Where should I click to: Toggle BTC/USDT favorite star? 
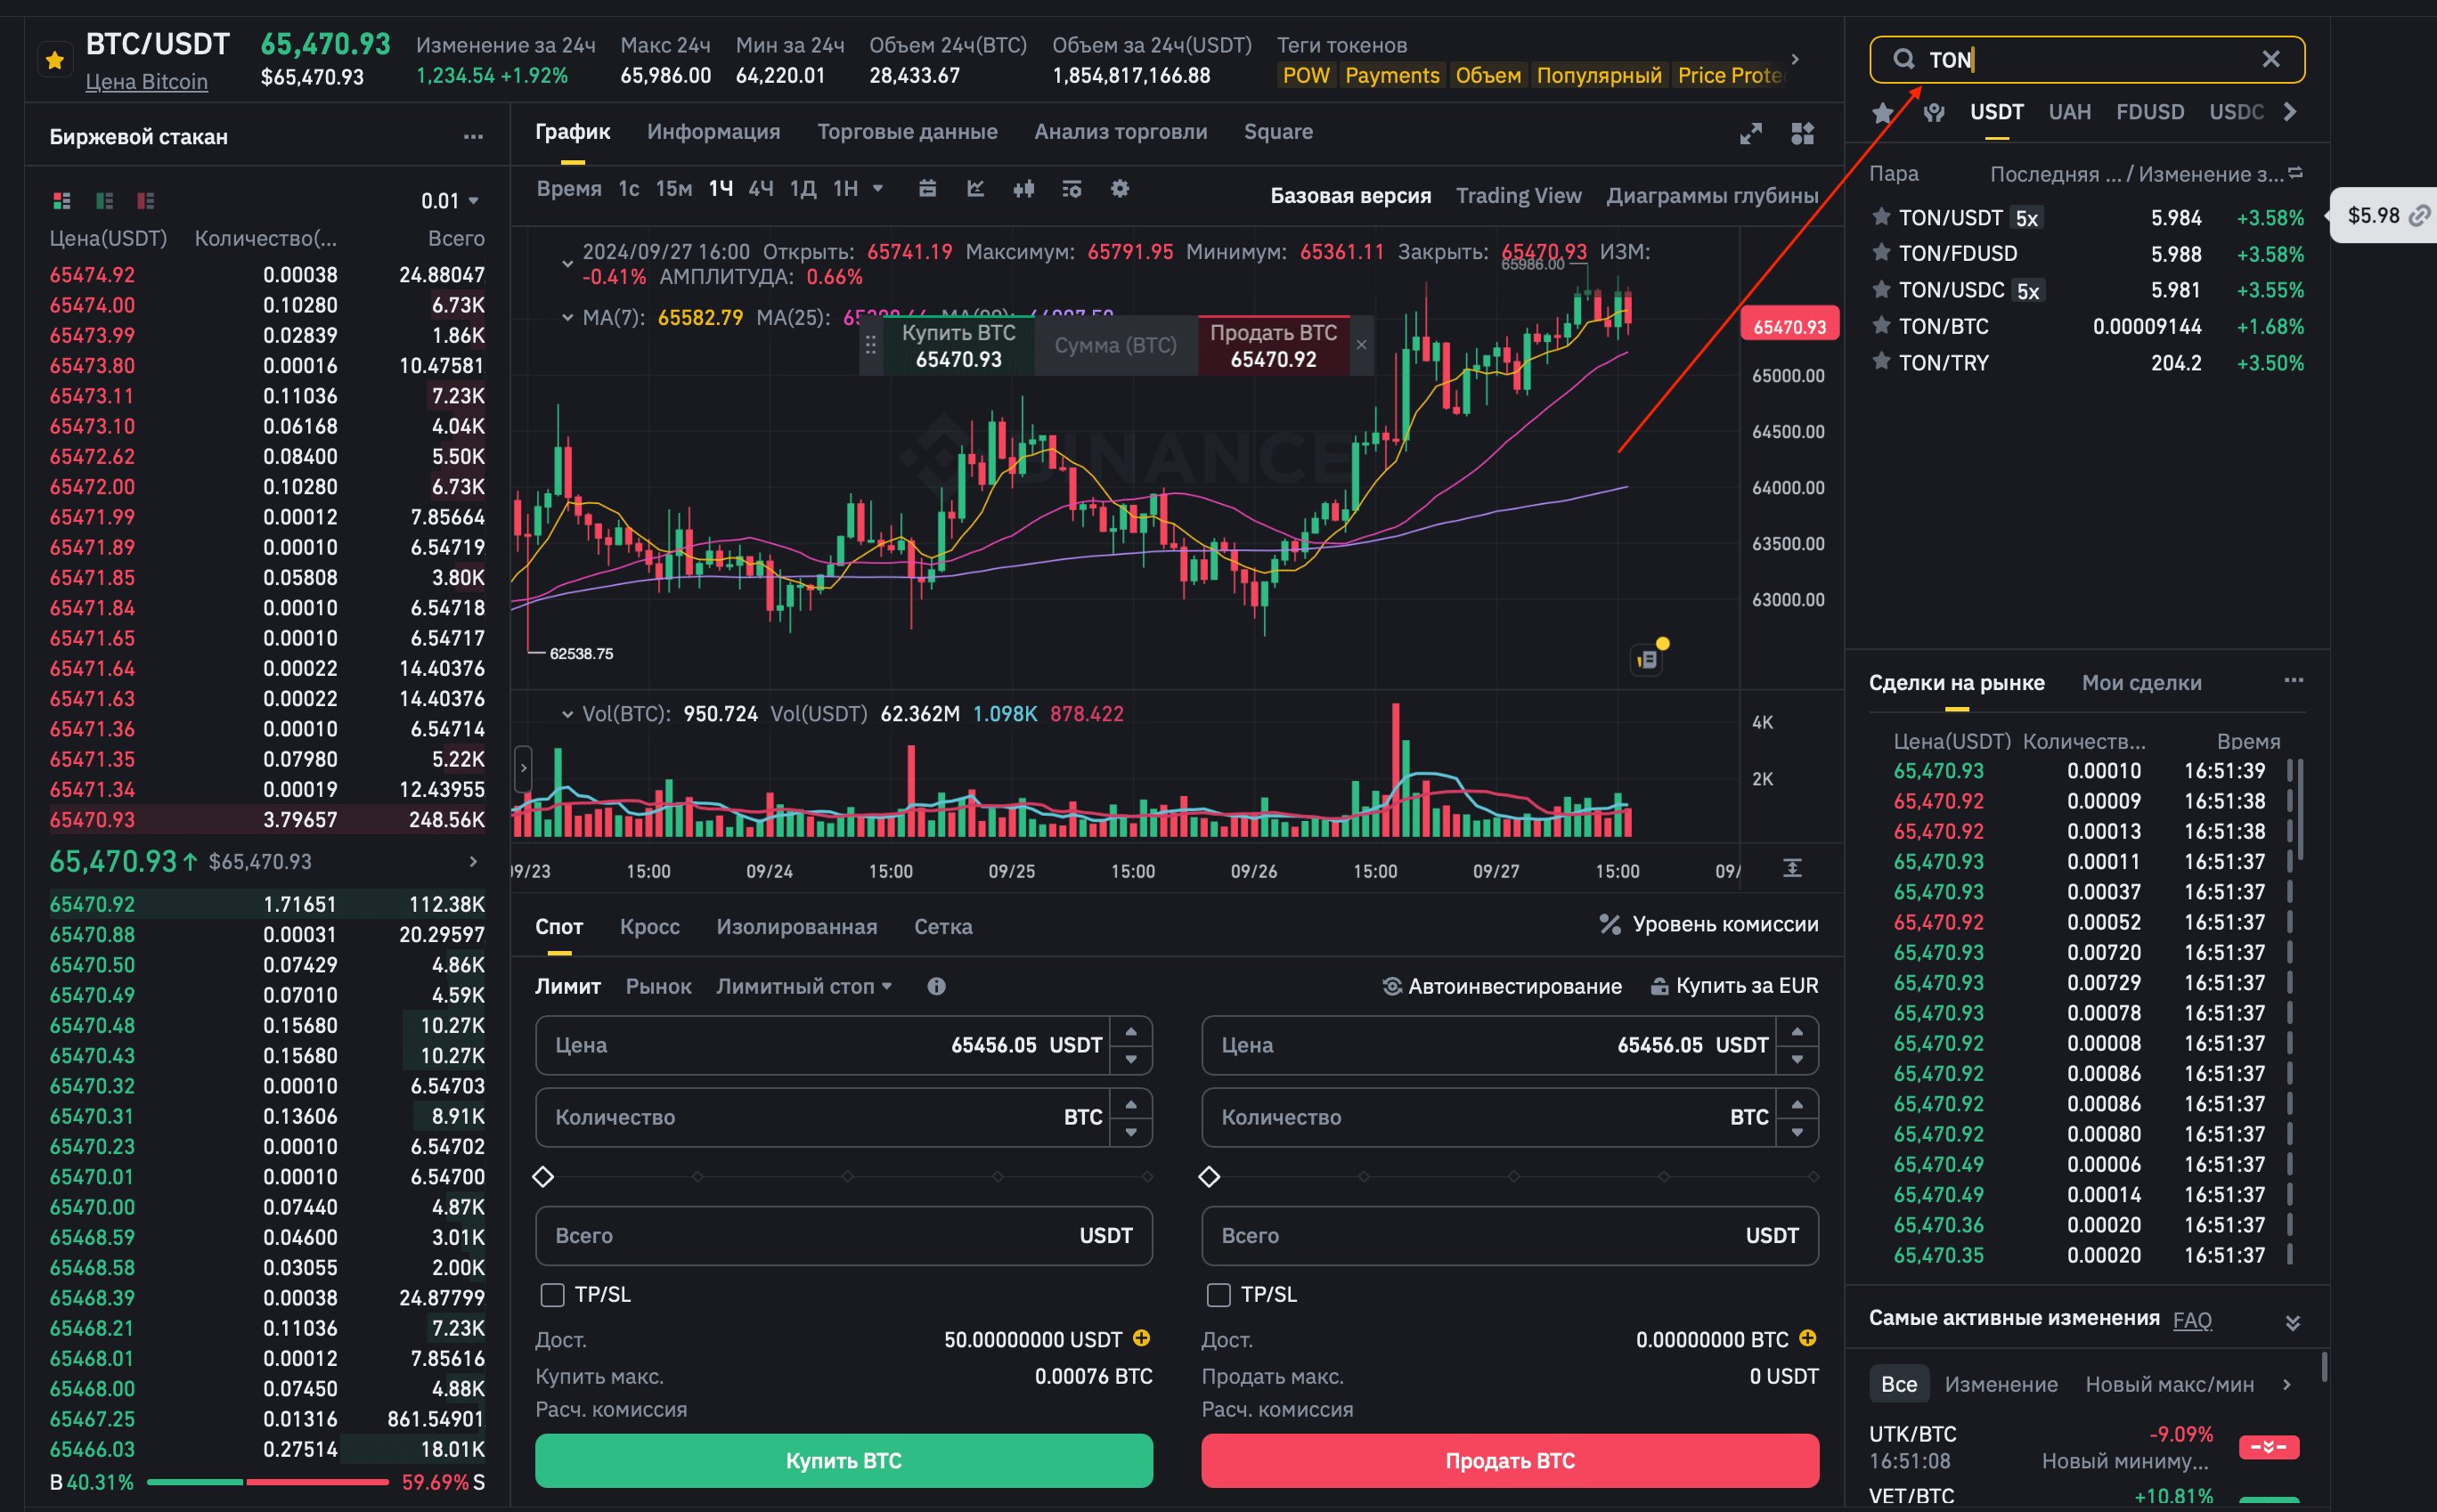pos(55,61)
